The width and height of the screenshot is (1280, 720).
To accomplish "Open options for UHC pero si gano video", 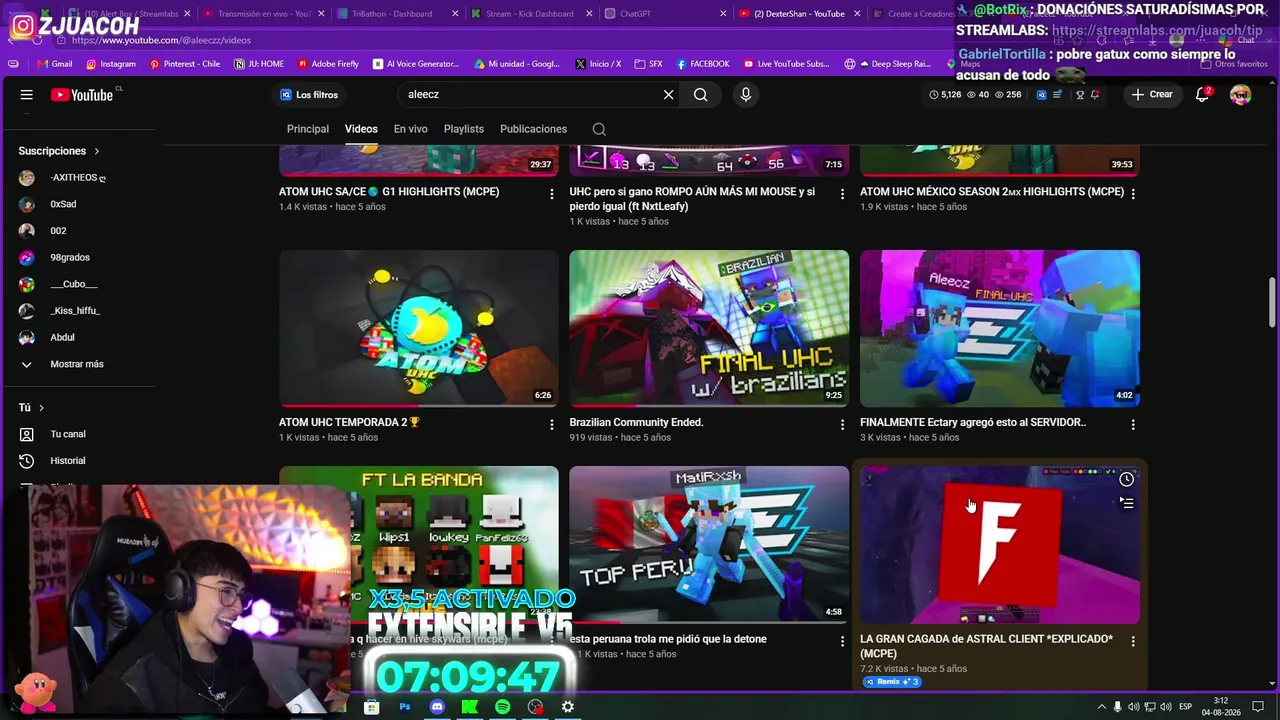I will tap(842, 194).
